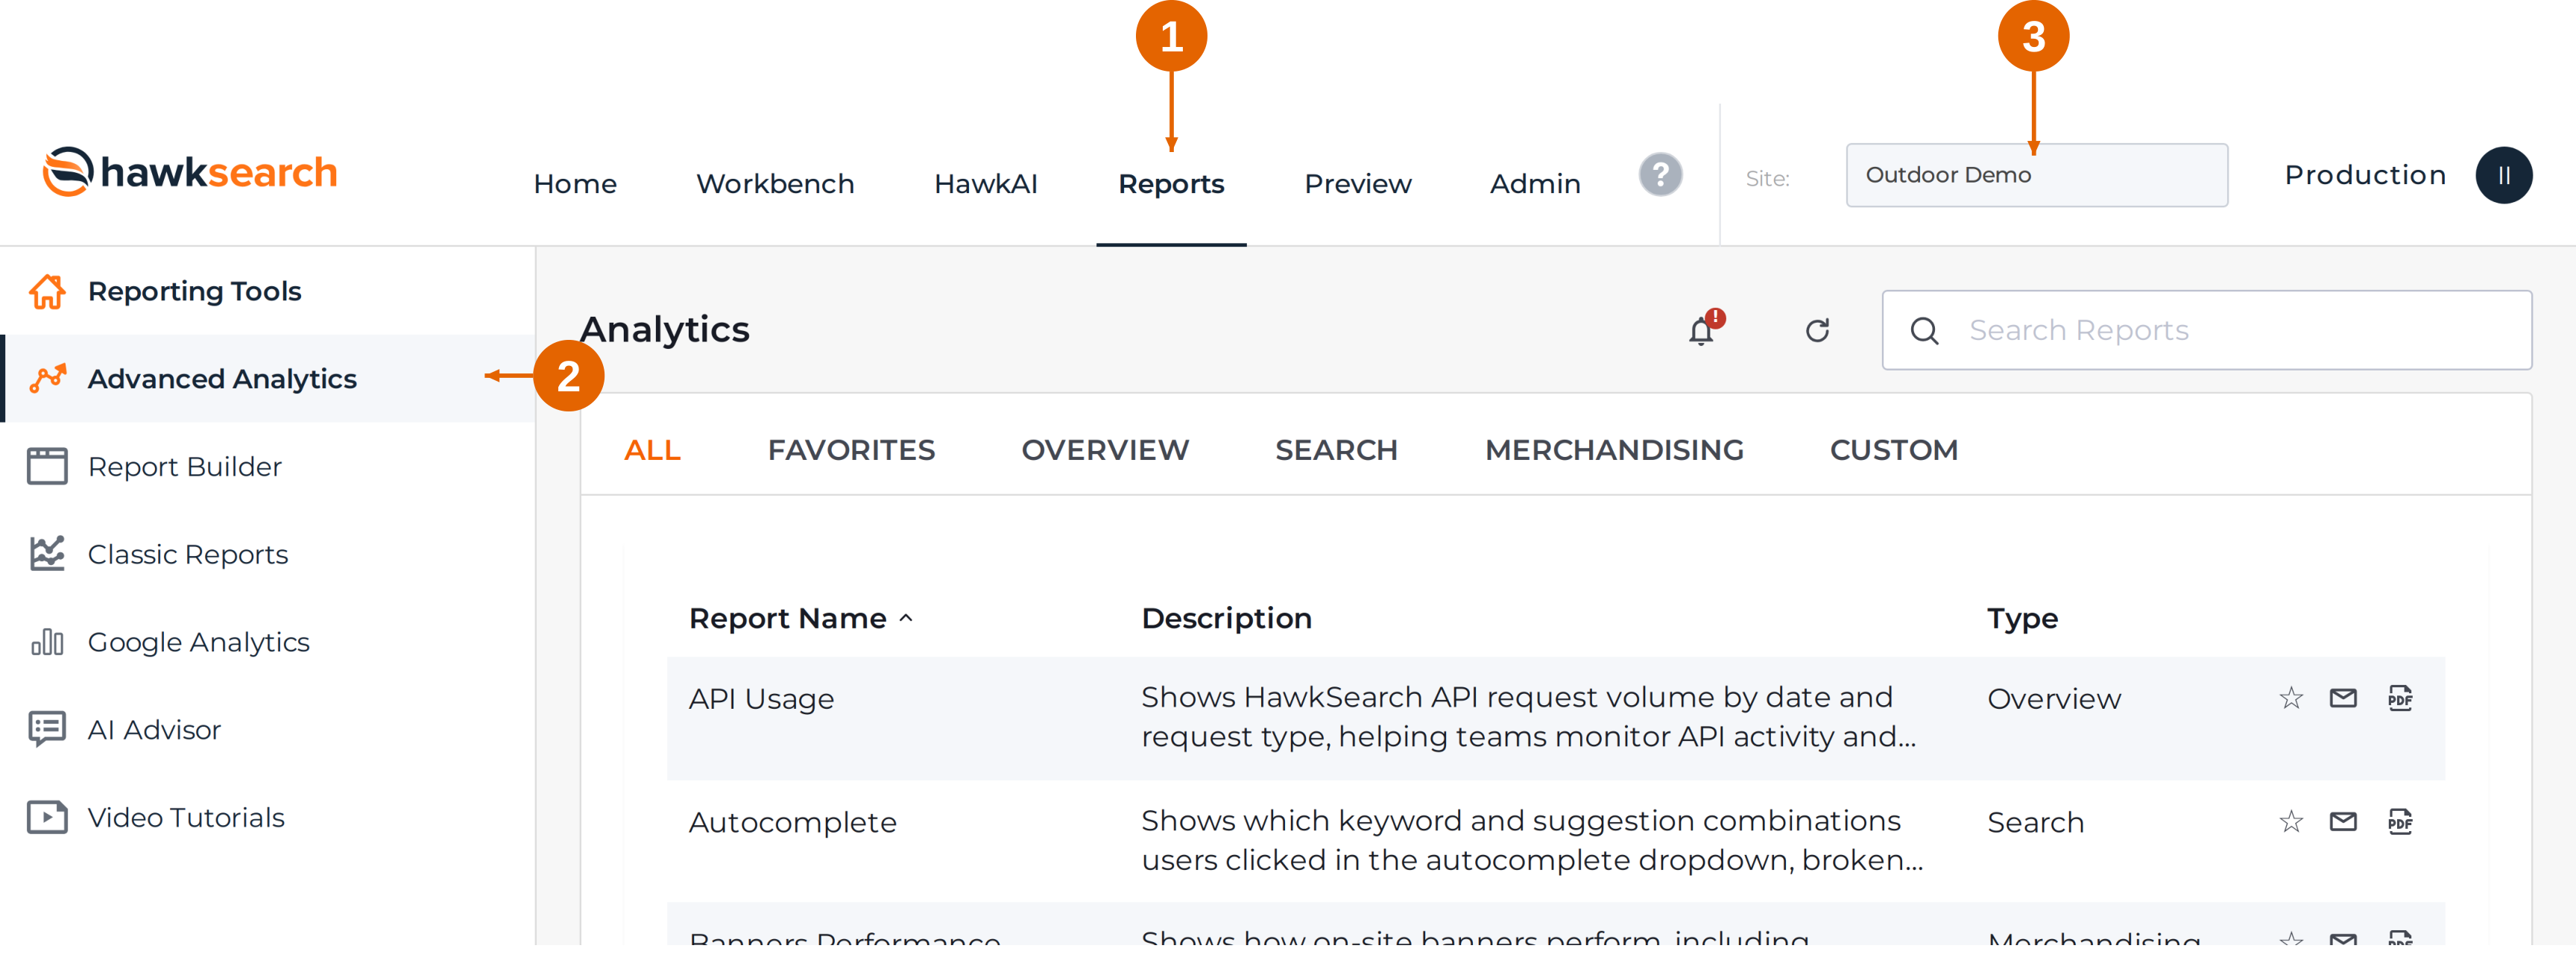Open the Workbench navigation item
This screenshot has width=2576, height=966.
pyautogui.click(x=775, y=184)
